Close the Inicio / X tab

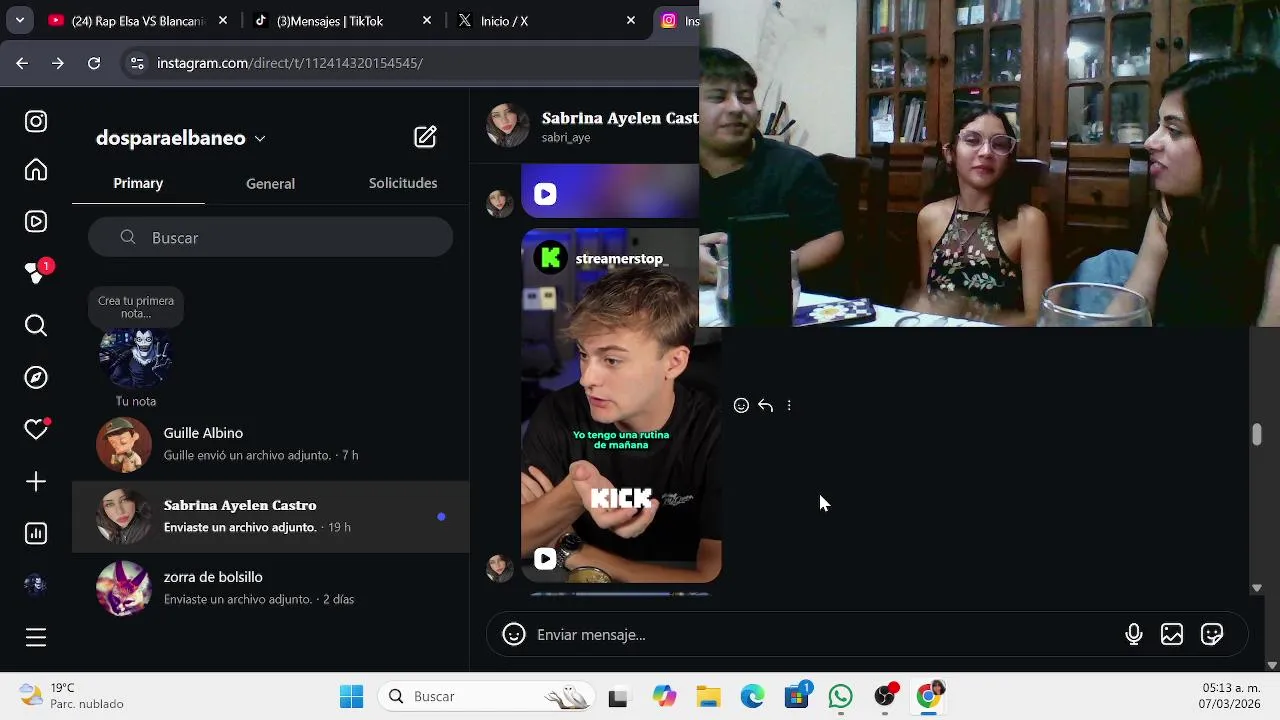(631, 21)
